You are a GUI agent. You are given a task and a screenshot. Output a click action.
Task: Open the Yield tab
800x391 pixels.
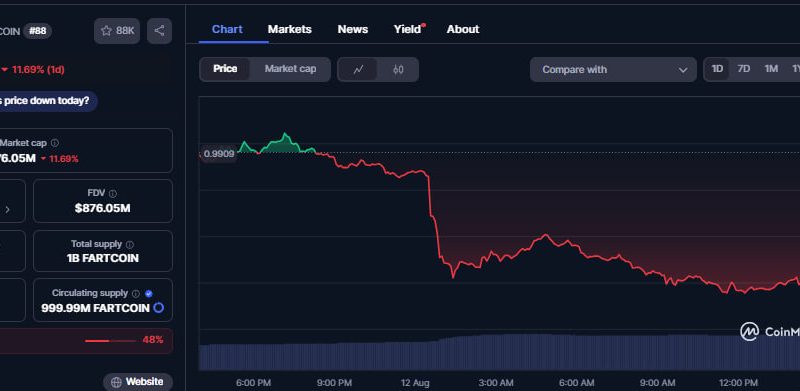pyautogui.click(x=409, y=30)
